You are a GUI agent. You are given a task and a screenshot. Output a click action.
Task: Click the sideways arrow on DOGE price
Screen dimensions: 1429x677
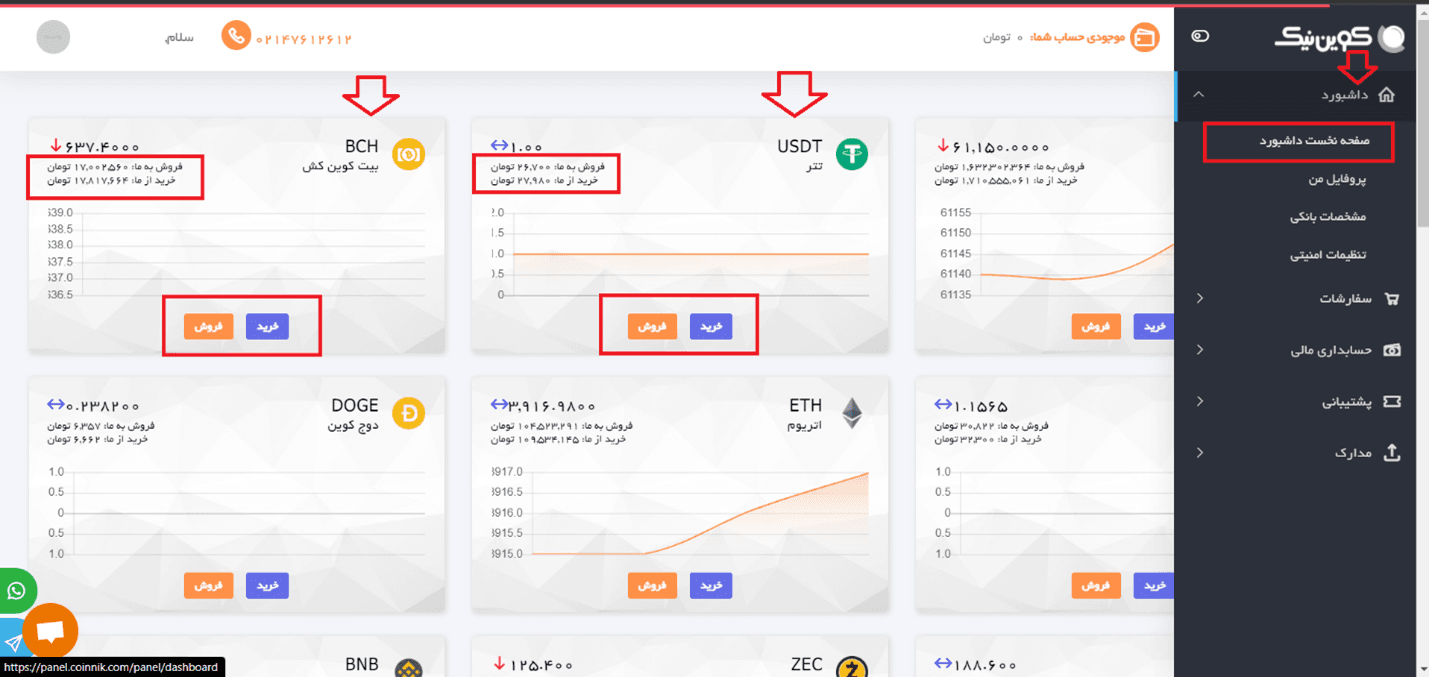click(x=56, y=405)
